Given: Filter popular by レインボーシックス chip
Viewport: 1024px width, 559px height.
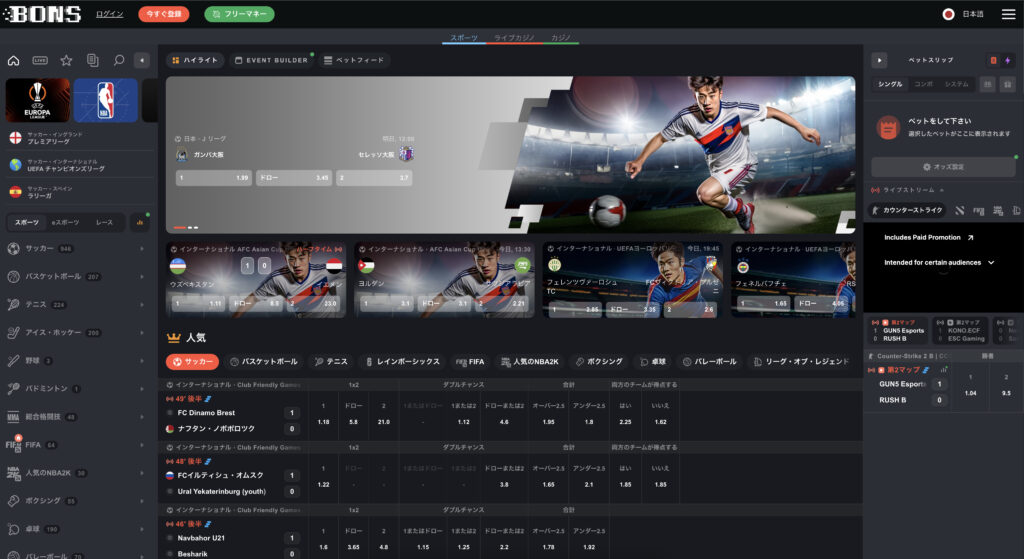Looking at the screenshot, I should pyautogui.click(x=402, y=361).
